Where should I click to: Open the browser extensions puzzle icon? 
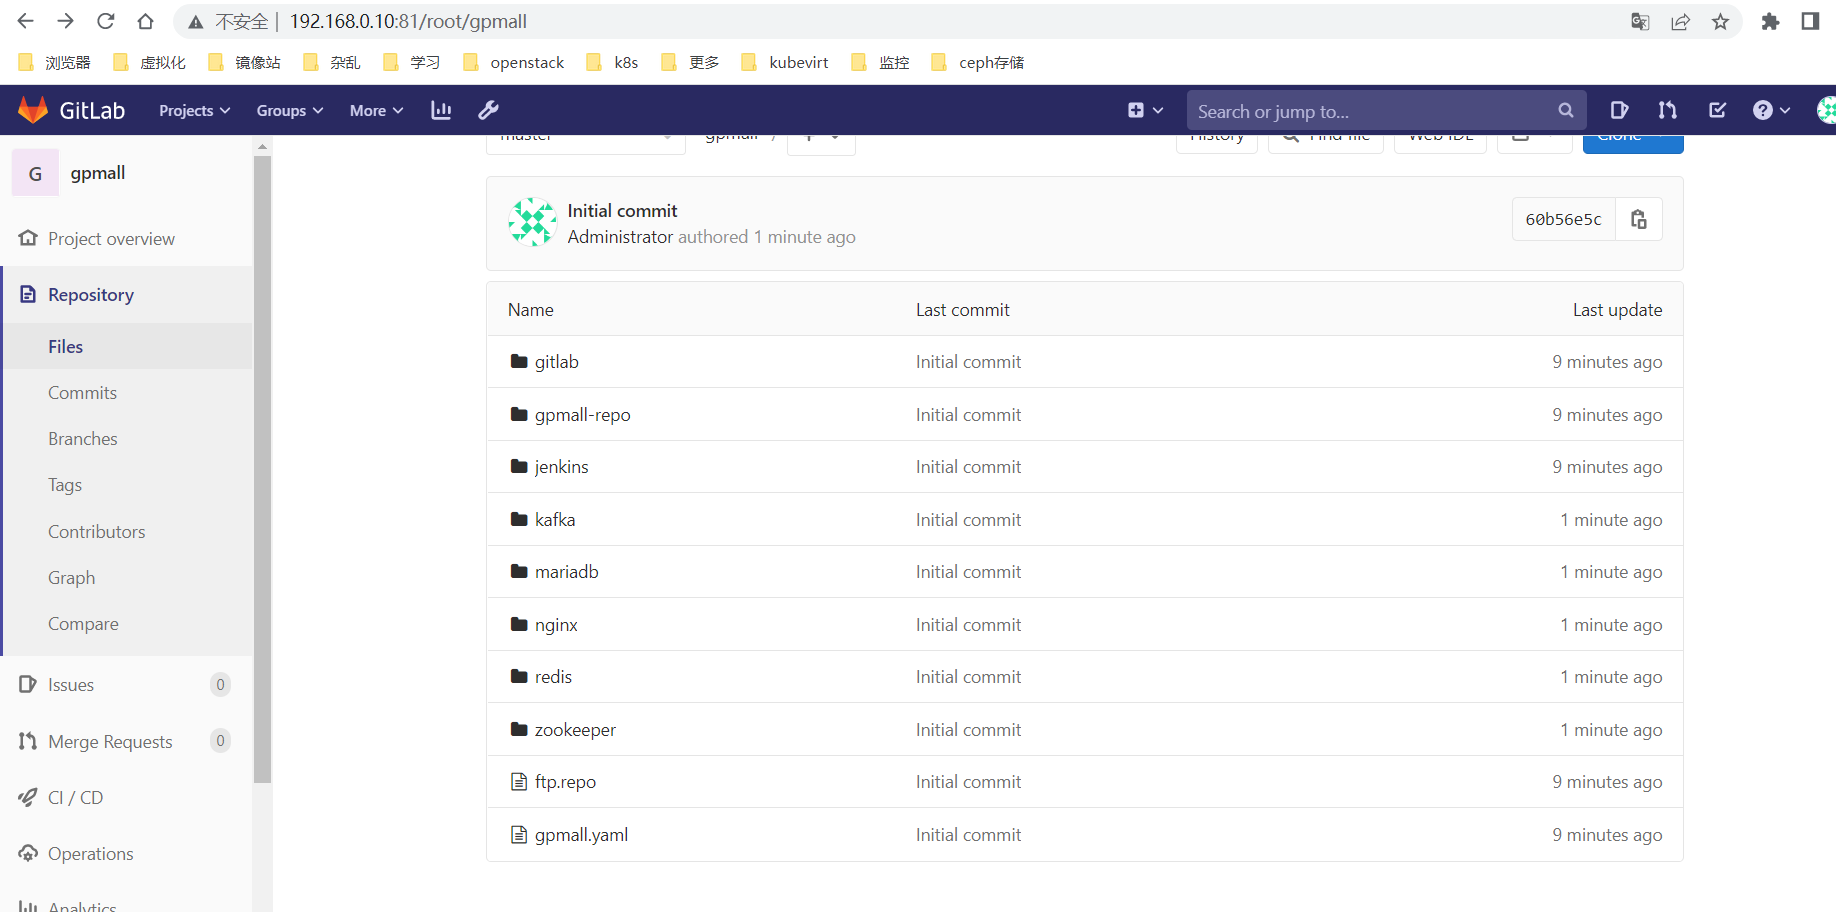point(1770,22)
